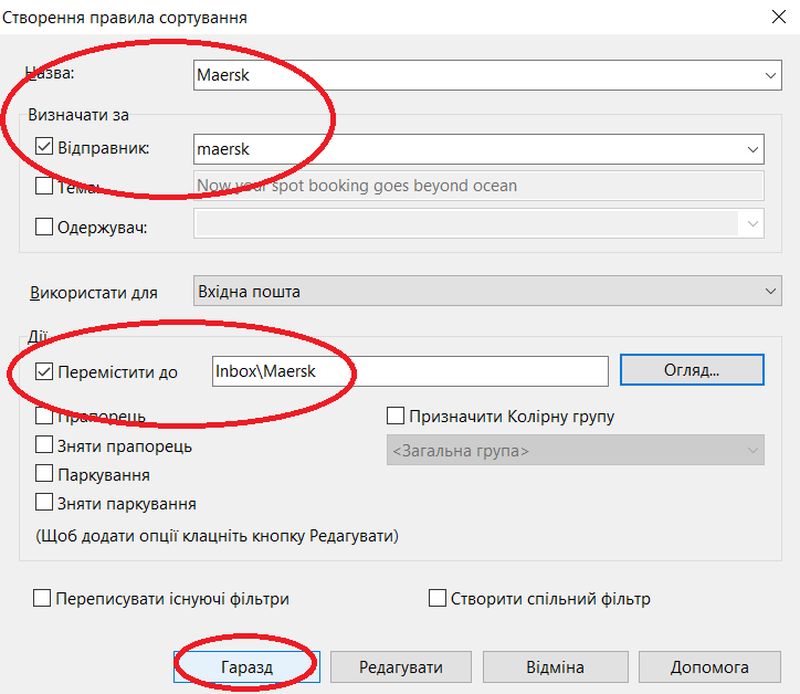The width and height of the screenshot is (800, 694).
Task: Enable the Одержувач checkbox
Action: (44, 226)
